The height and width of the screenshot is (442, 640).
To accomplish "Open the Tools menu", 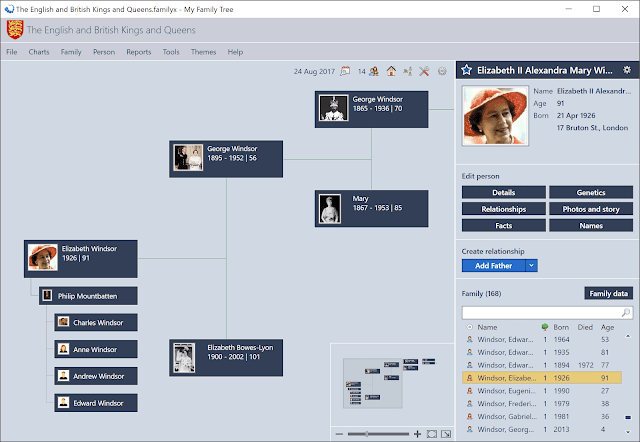I will point(171,52).
